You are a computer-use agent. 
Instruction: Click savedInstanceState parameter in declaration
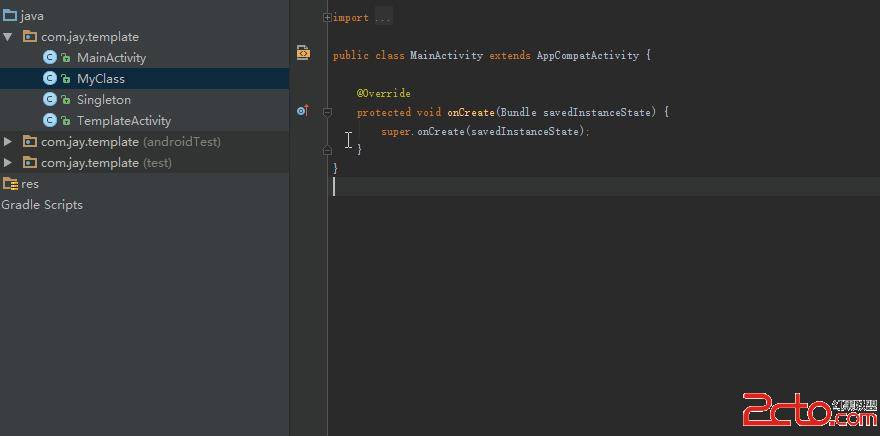click(x=597, y=112)
